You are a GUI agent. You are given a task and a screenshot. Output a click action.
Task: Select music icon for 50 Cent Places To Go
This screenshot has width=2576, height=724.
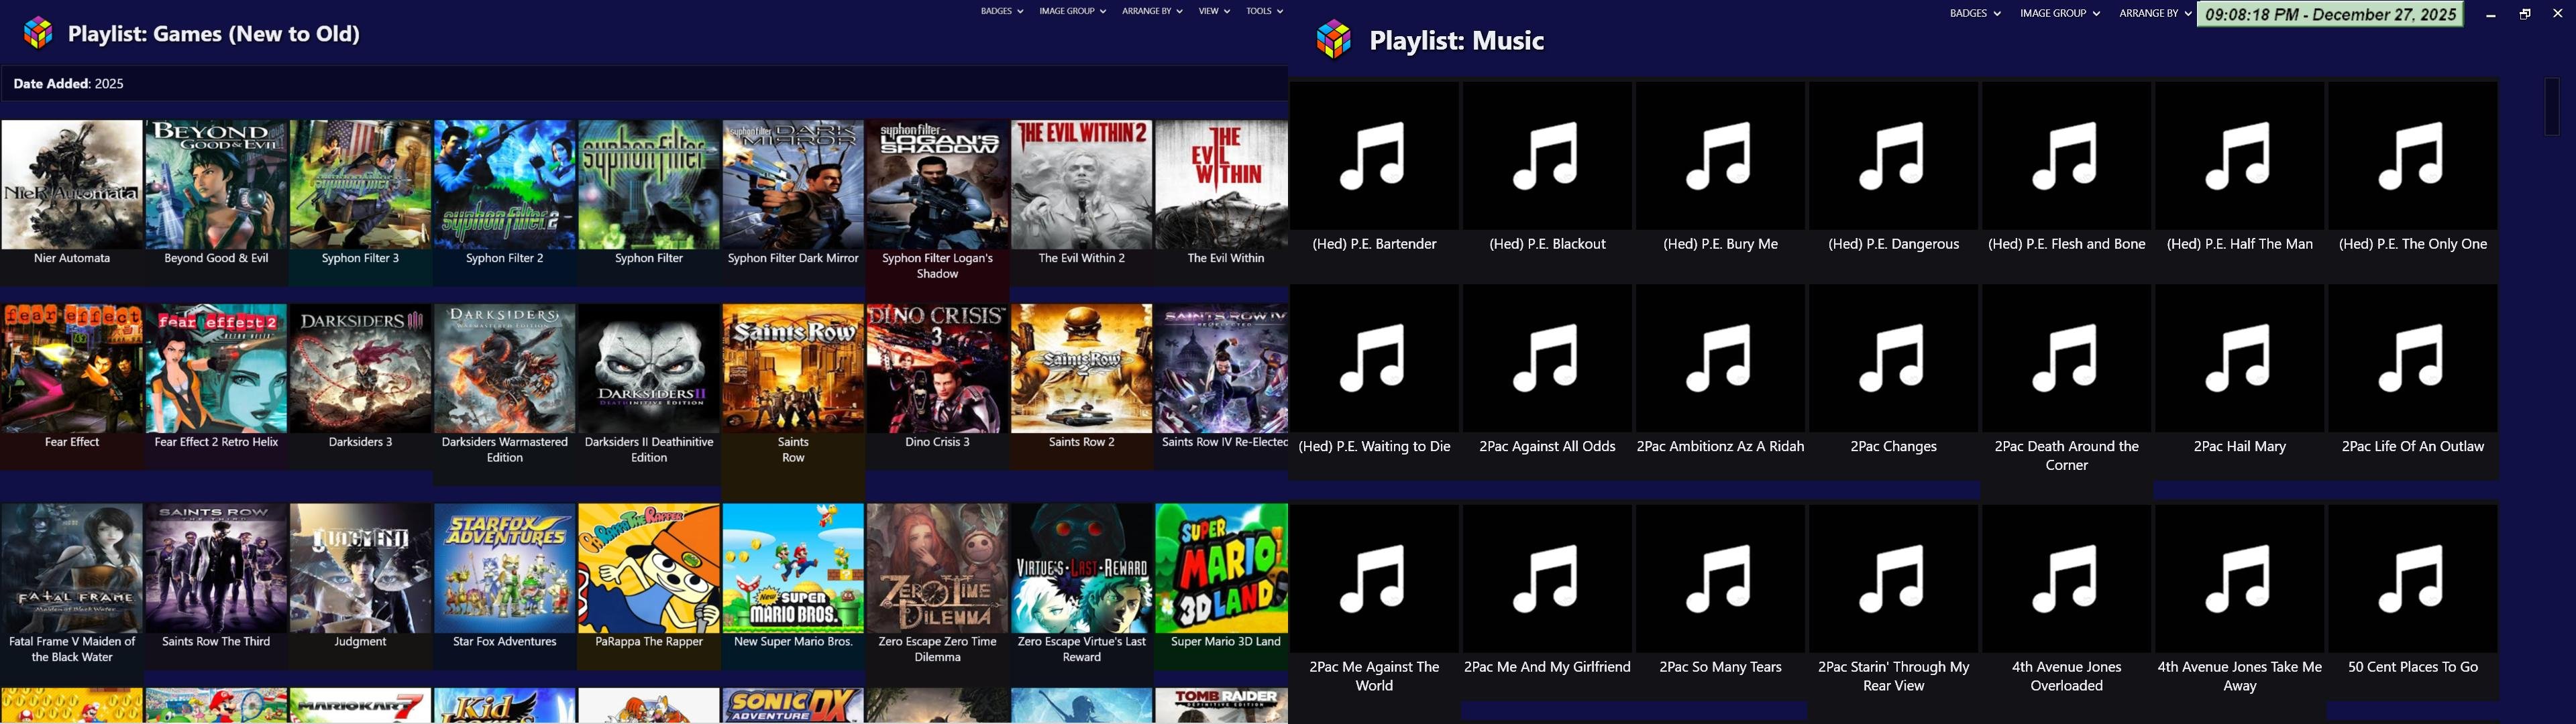(2412, 578)
